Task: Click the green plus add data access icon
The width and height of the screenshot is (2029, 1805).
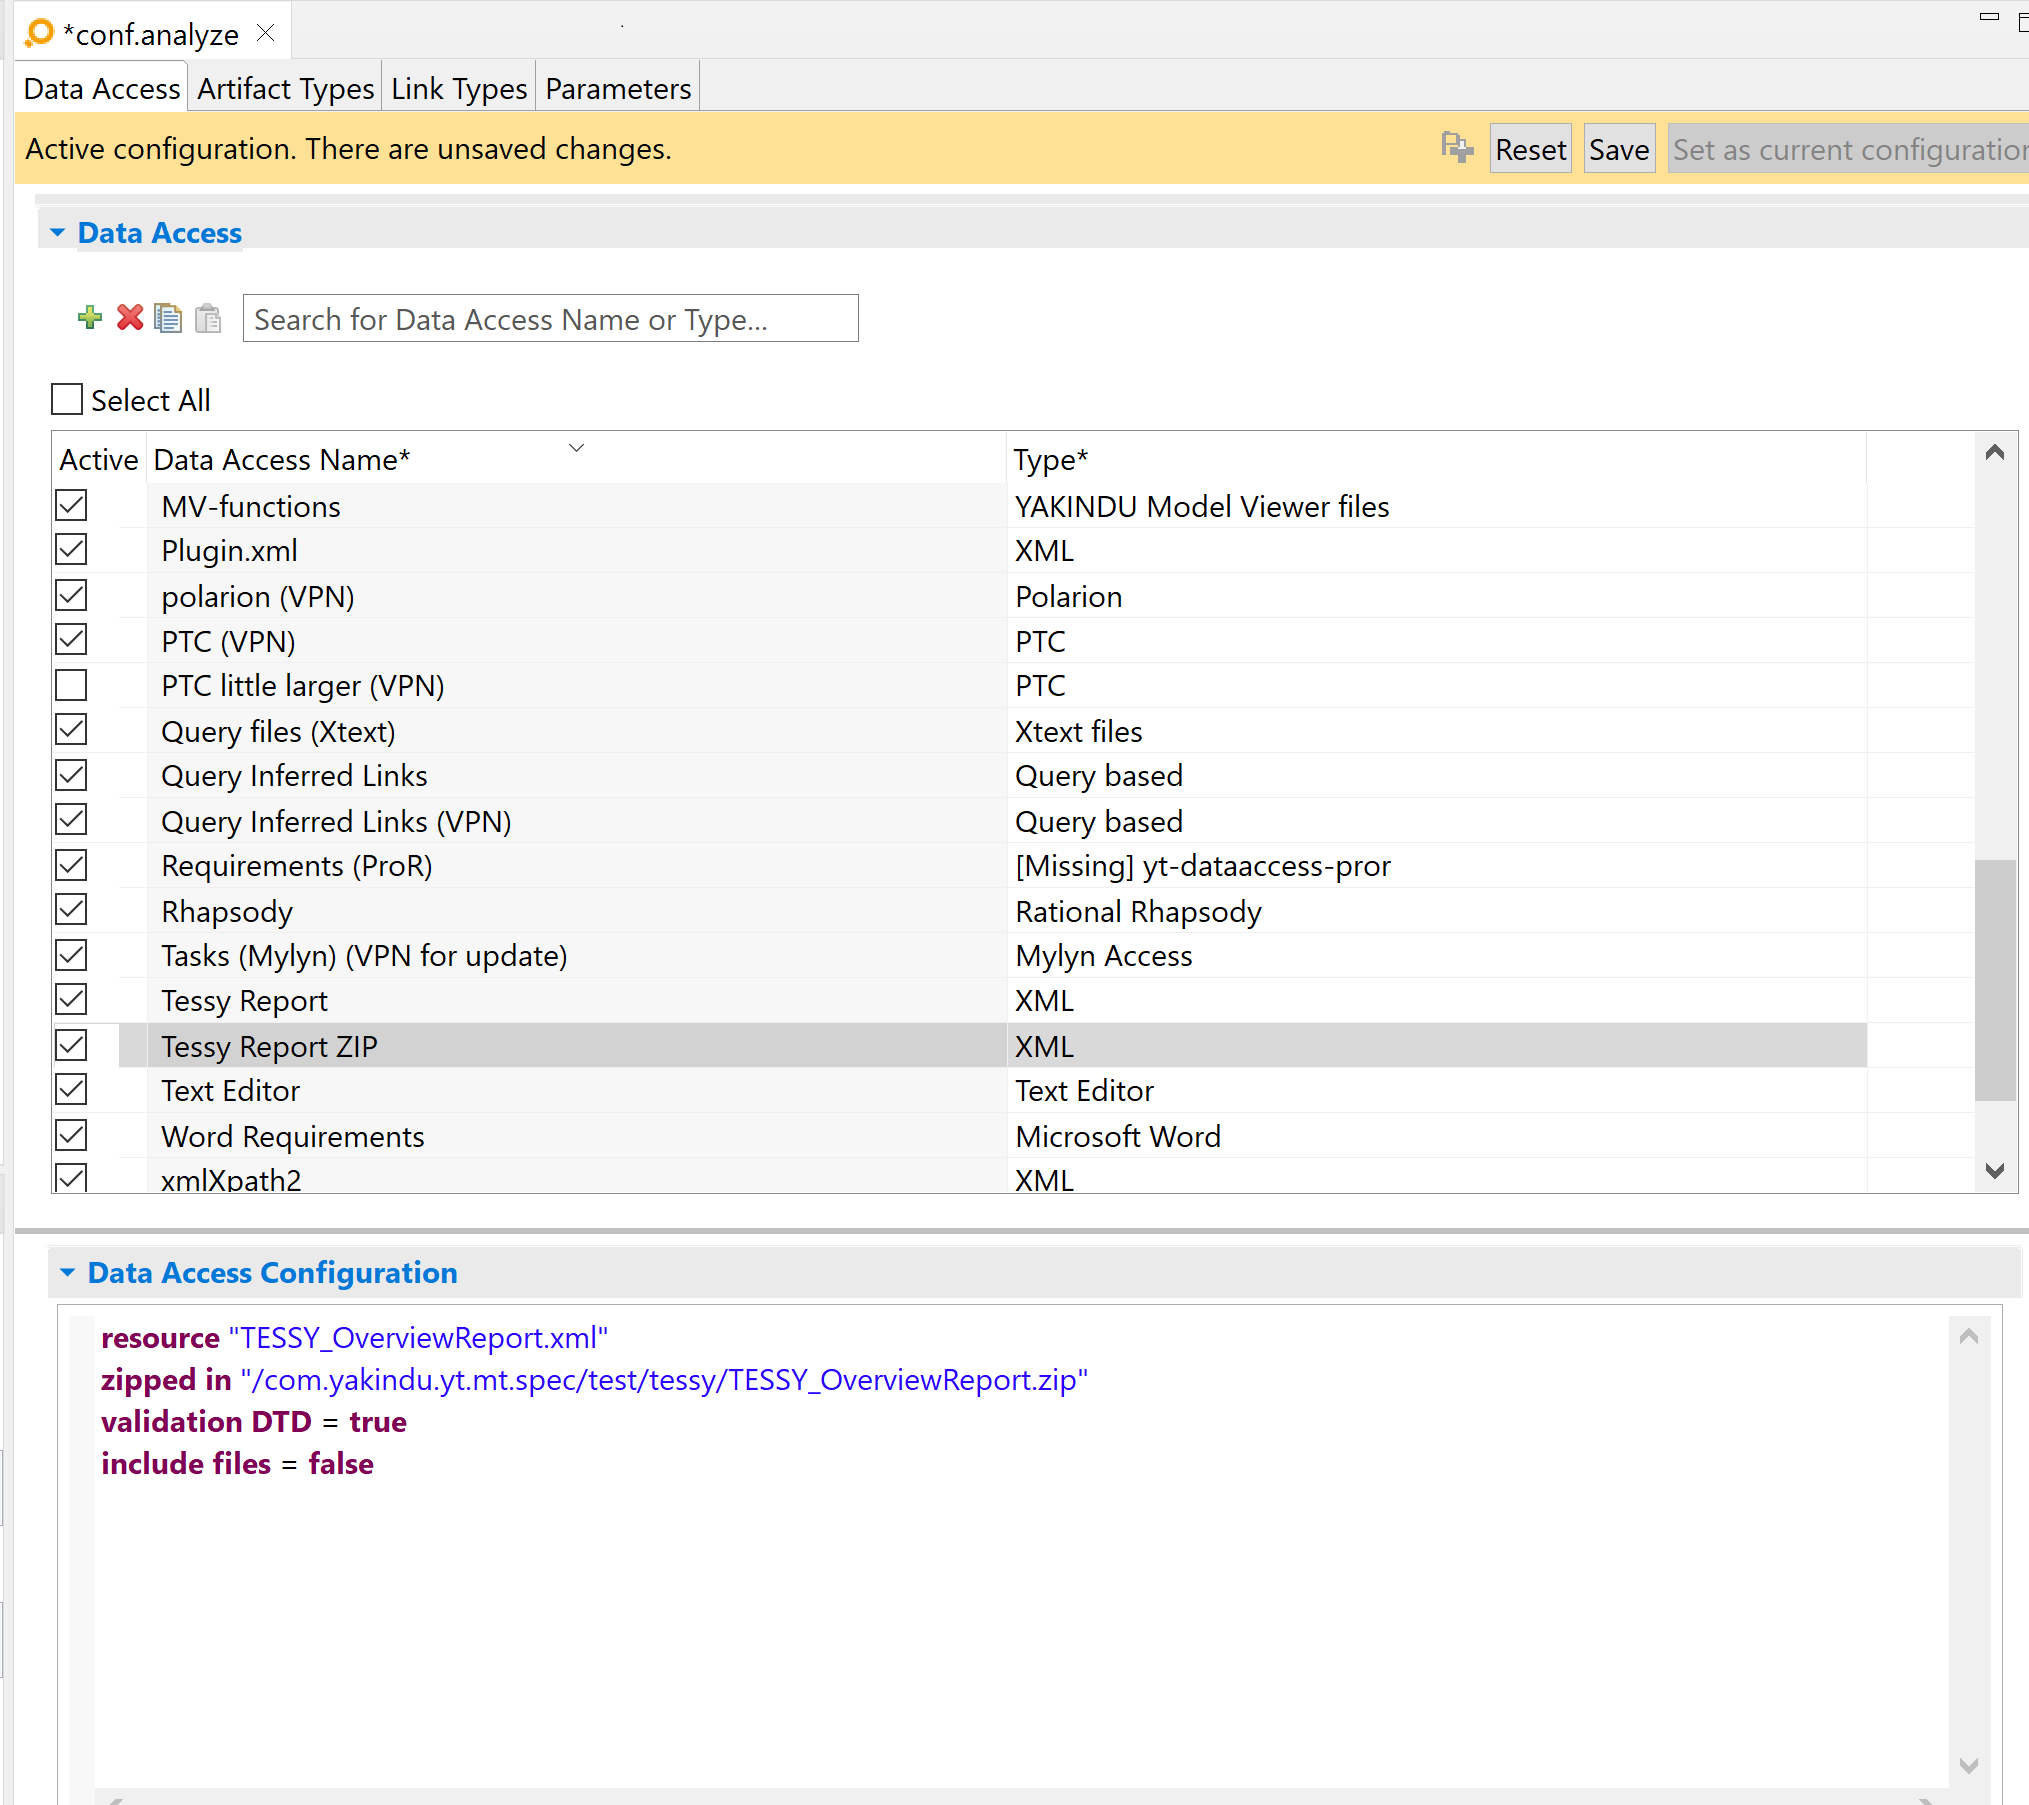Action: tap(90, 318)
